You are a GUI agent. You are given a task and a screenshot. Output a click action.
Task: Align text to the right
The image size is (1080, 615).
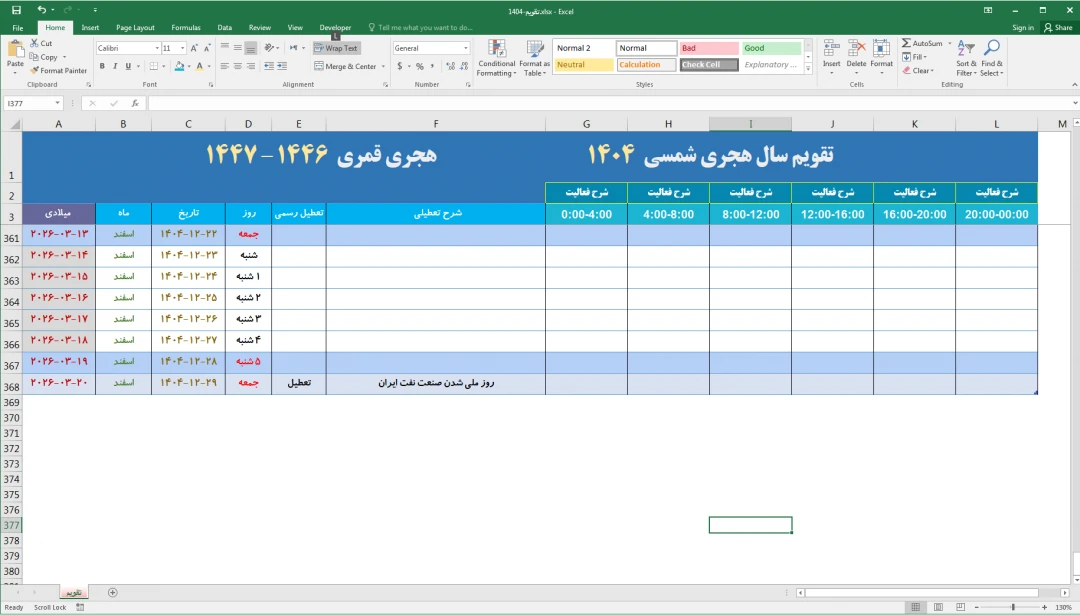[x=251, y=66]
